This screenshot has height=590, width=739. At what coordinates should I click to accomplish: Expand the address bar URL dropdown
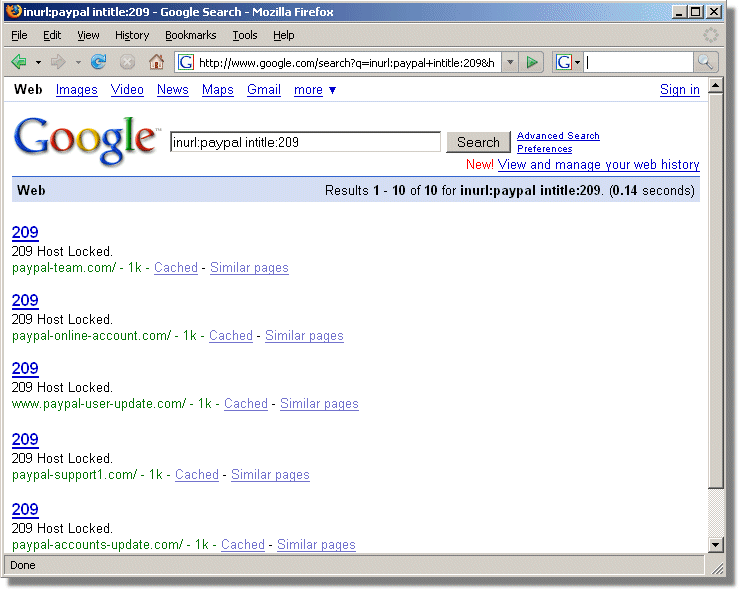point(510,62)
